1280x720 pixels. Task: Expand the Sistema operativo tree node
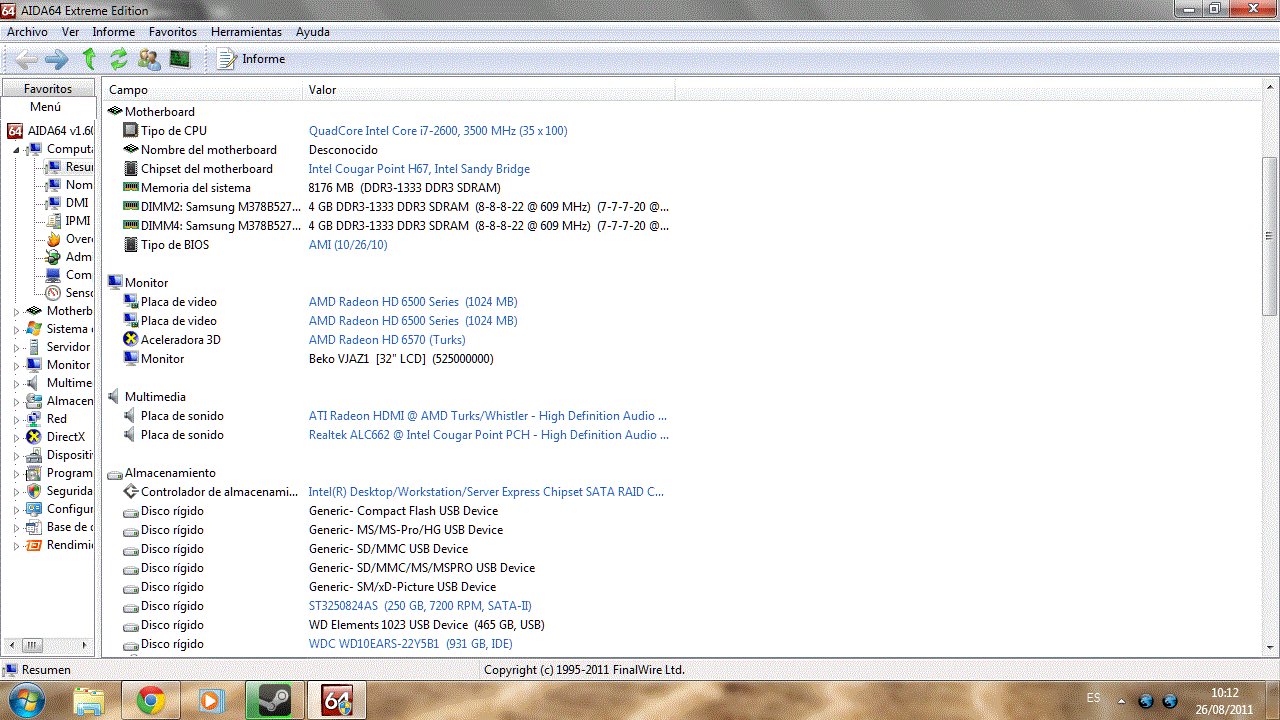click(x=17, y=329)
